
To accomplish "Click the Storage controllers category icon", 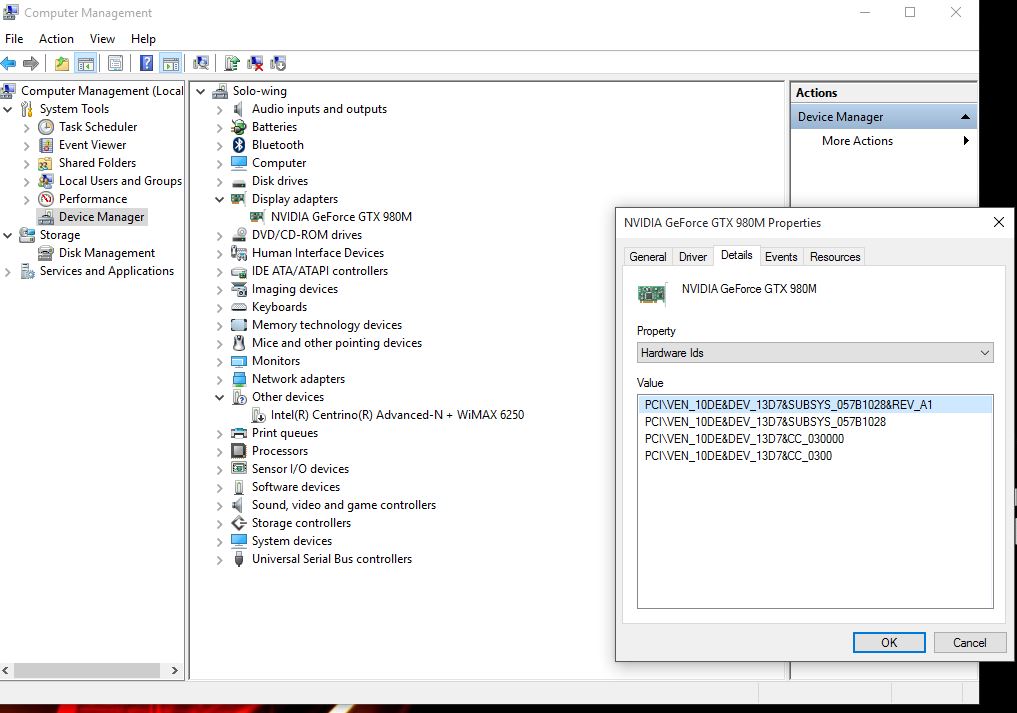I will click(239, 523).
